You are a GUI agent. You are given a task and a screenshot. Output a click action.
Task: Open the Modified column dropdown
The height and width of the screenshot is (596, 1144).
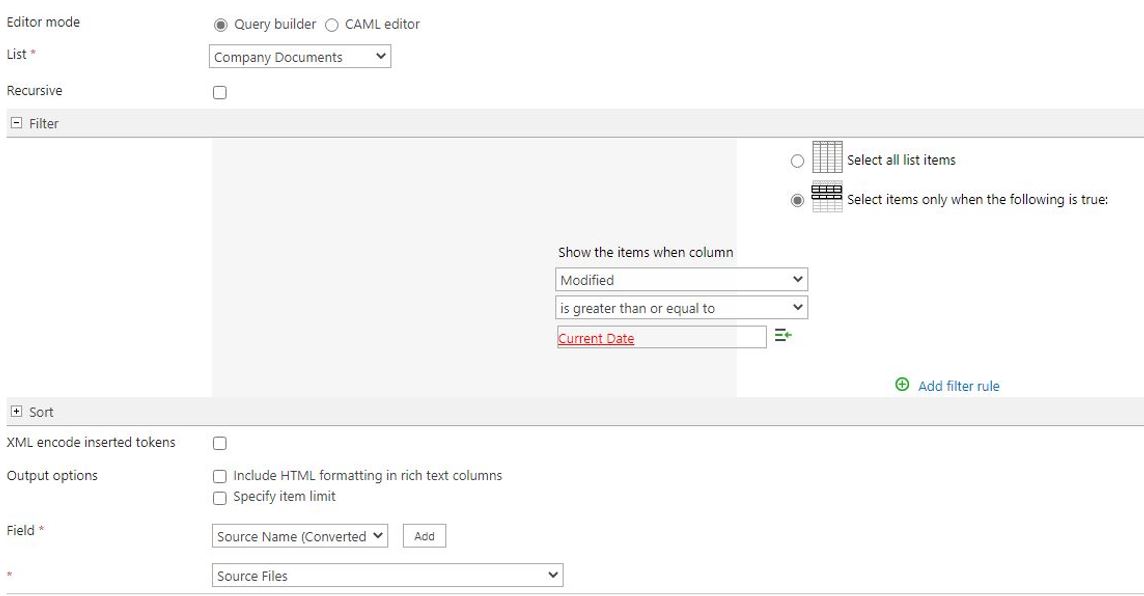click(x=683, y=279)
